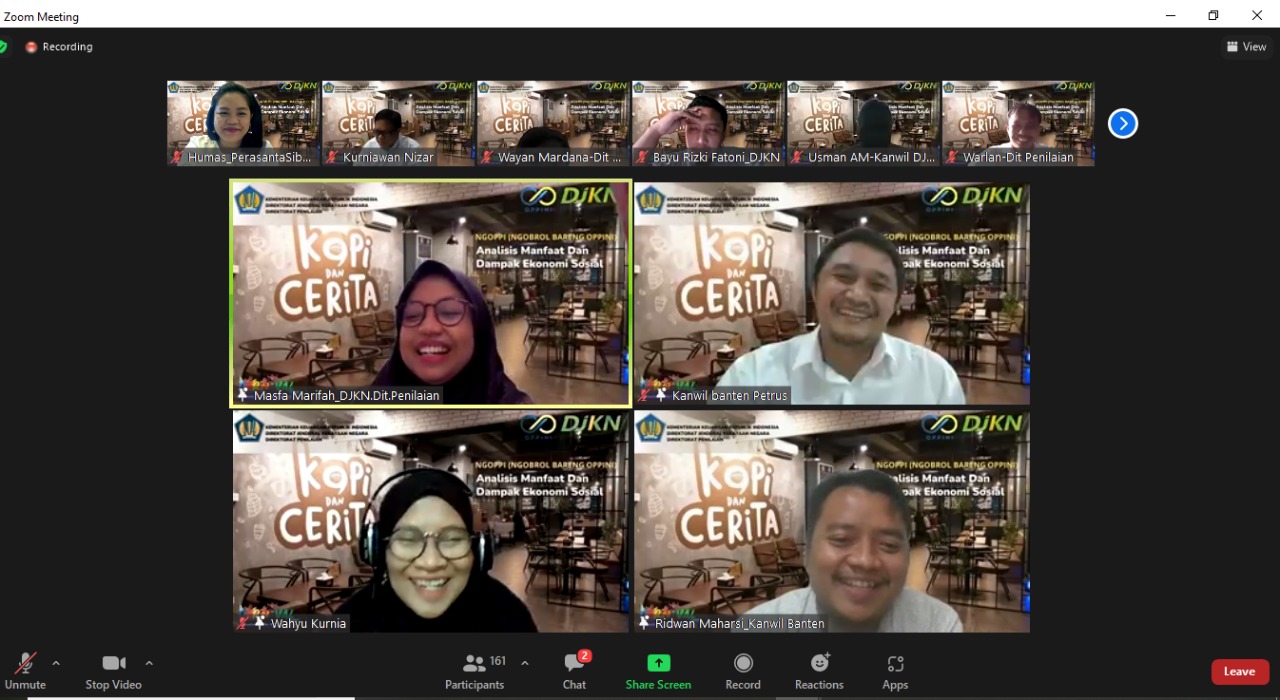Open the Reactions menu
The image size is (1280, 700).
coord(819,670)
